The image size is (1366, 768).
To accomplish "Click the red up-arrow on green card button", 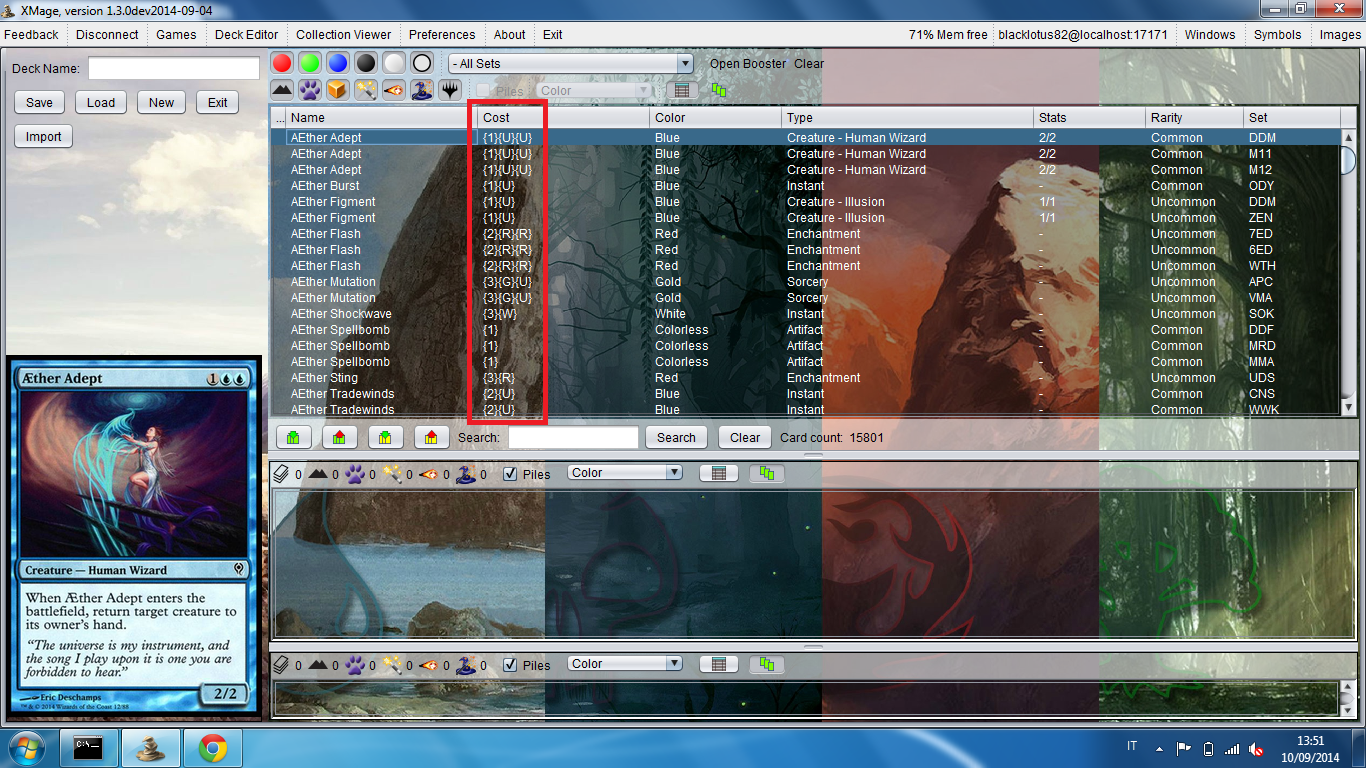I will (340, 437).
